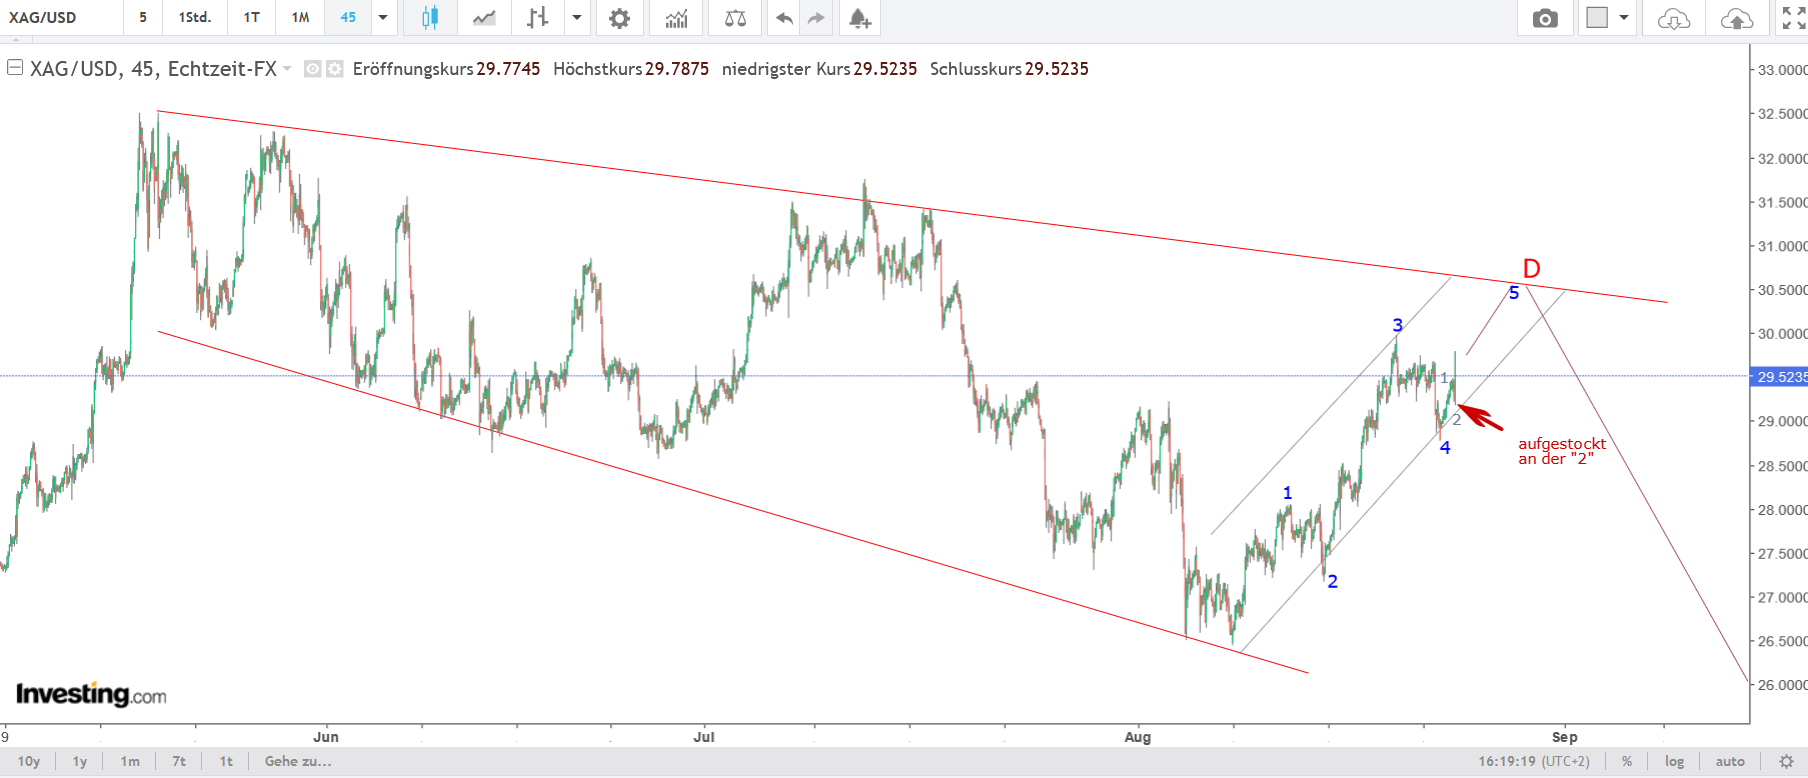The height and width of the screenshot is (778, 1808).
Task: Open series format settings next to legend
Action: click(x=335, y=69)
